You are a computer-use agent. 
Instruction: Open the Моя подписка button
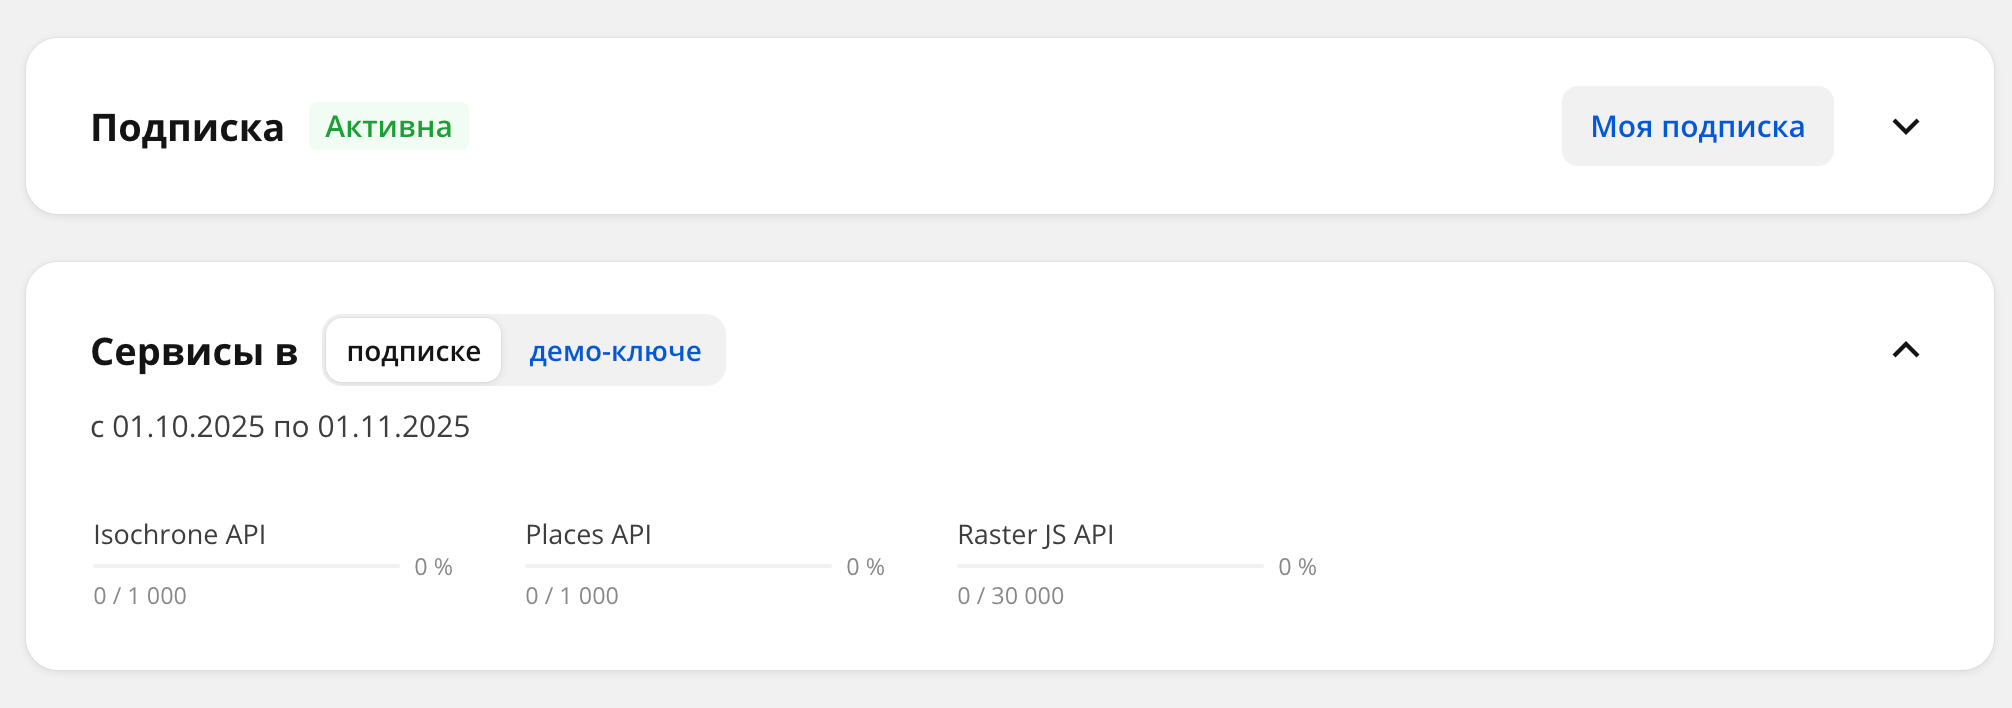click(1697, 127)
